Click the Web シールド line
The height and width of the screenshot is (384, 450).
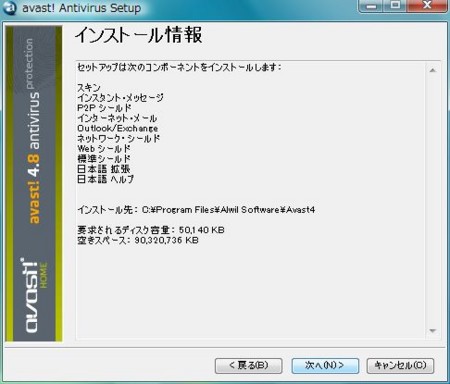point(104,149)
